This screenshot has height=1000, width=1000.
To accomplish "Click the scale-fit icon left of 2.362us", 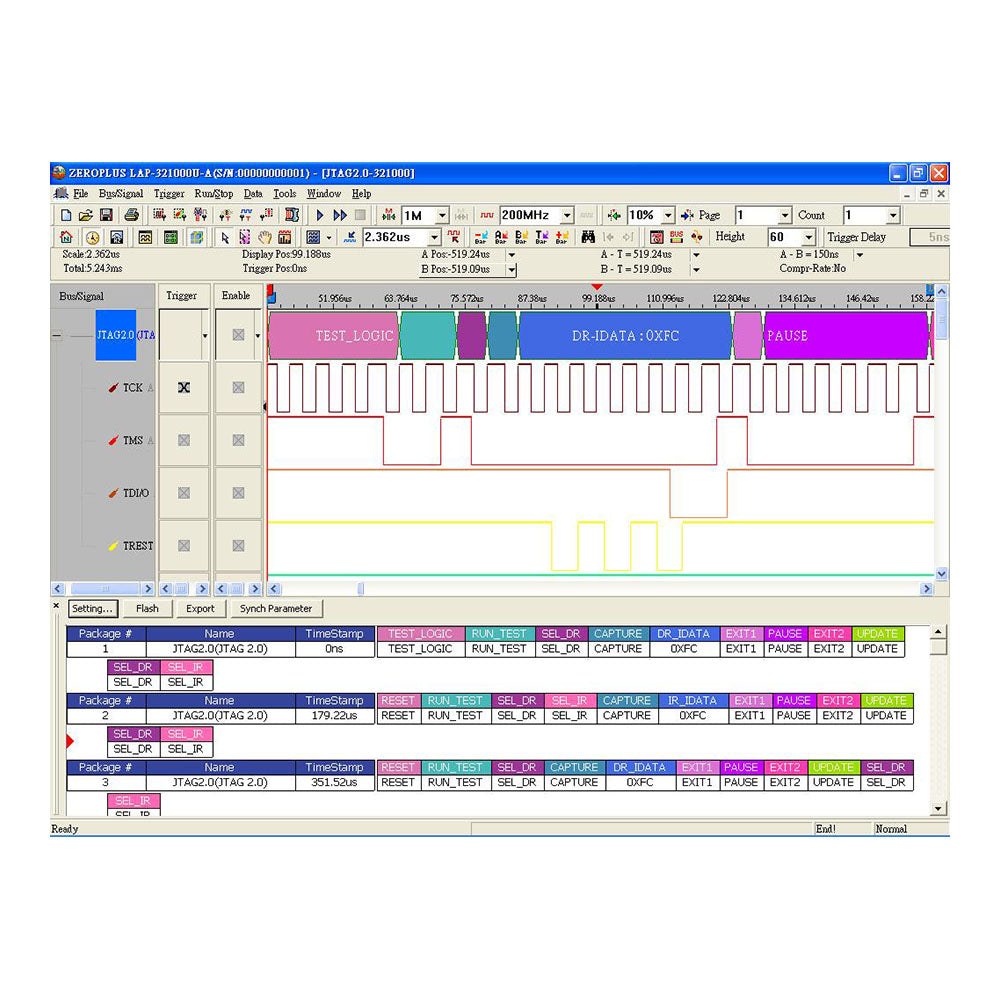I will 349,237.
